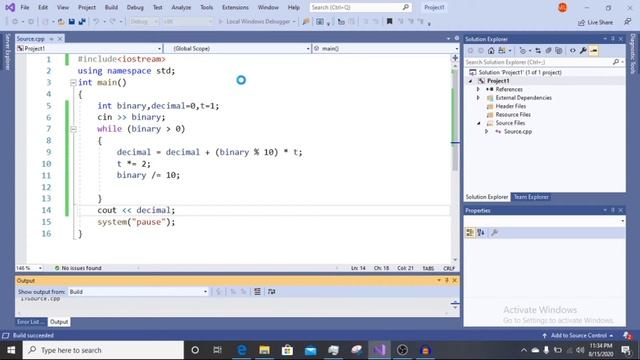640x360 pixels.
Task: Open the Server Explorer side tab
Action: click(x=7, y=51)
